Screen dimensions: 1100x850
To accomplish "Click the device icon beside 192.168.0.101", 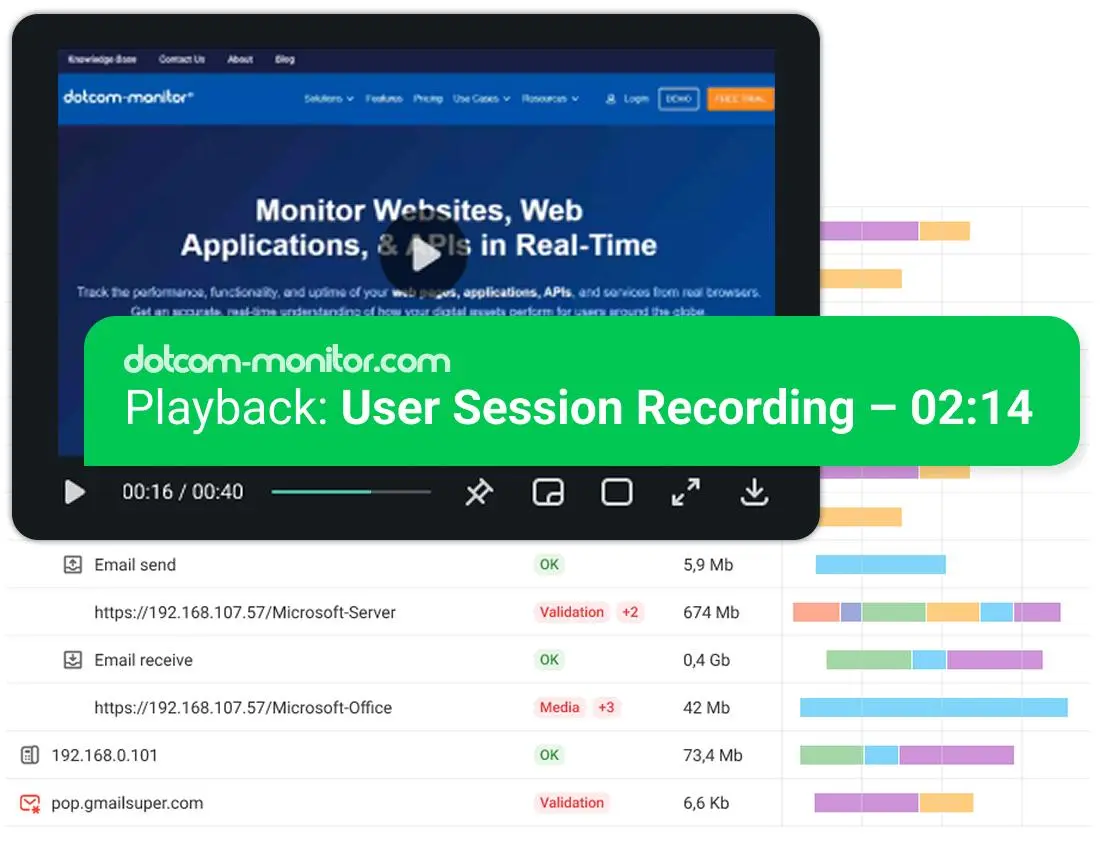I will (28, 755).
